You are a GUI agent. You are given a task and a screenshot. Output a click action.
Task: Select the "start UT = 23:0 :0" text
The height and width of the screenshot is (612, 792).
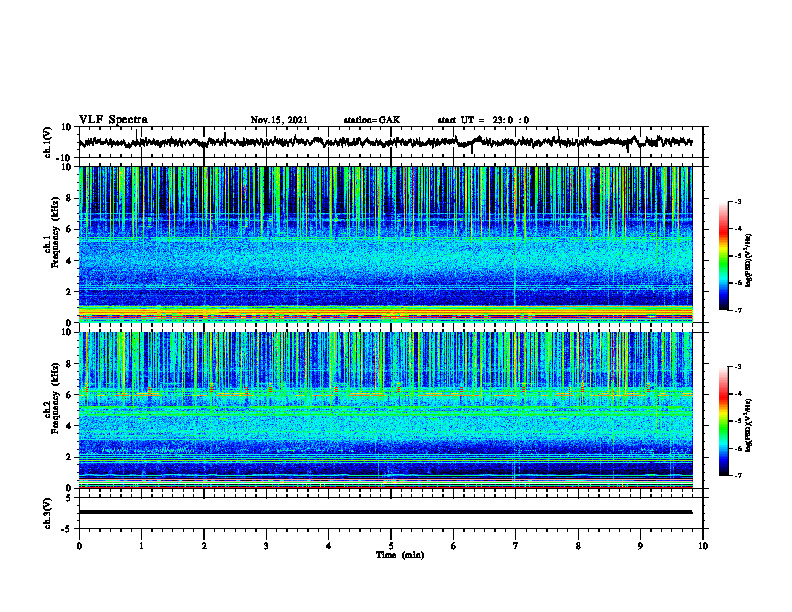[483, 120]
